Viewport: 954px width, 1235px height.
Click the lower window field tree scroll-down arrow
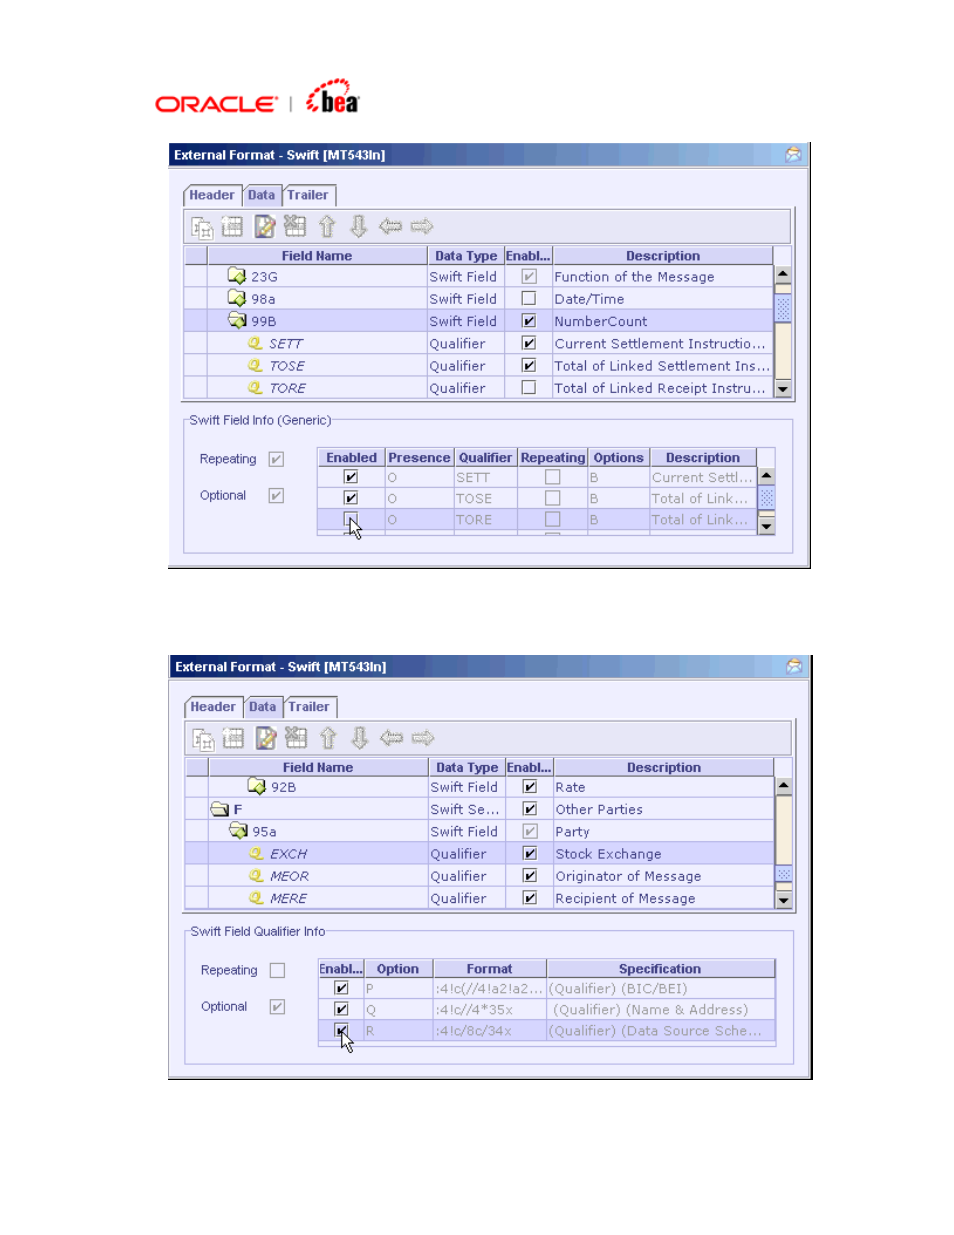coord(784,900)
